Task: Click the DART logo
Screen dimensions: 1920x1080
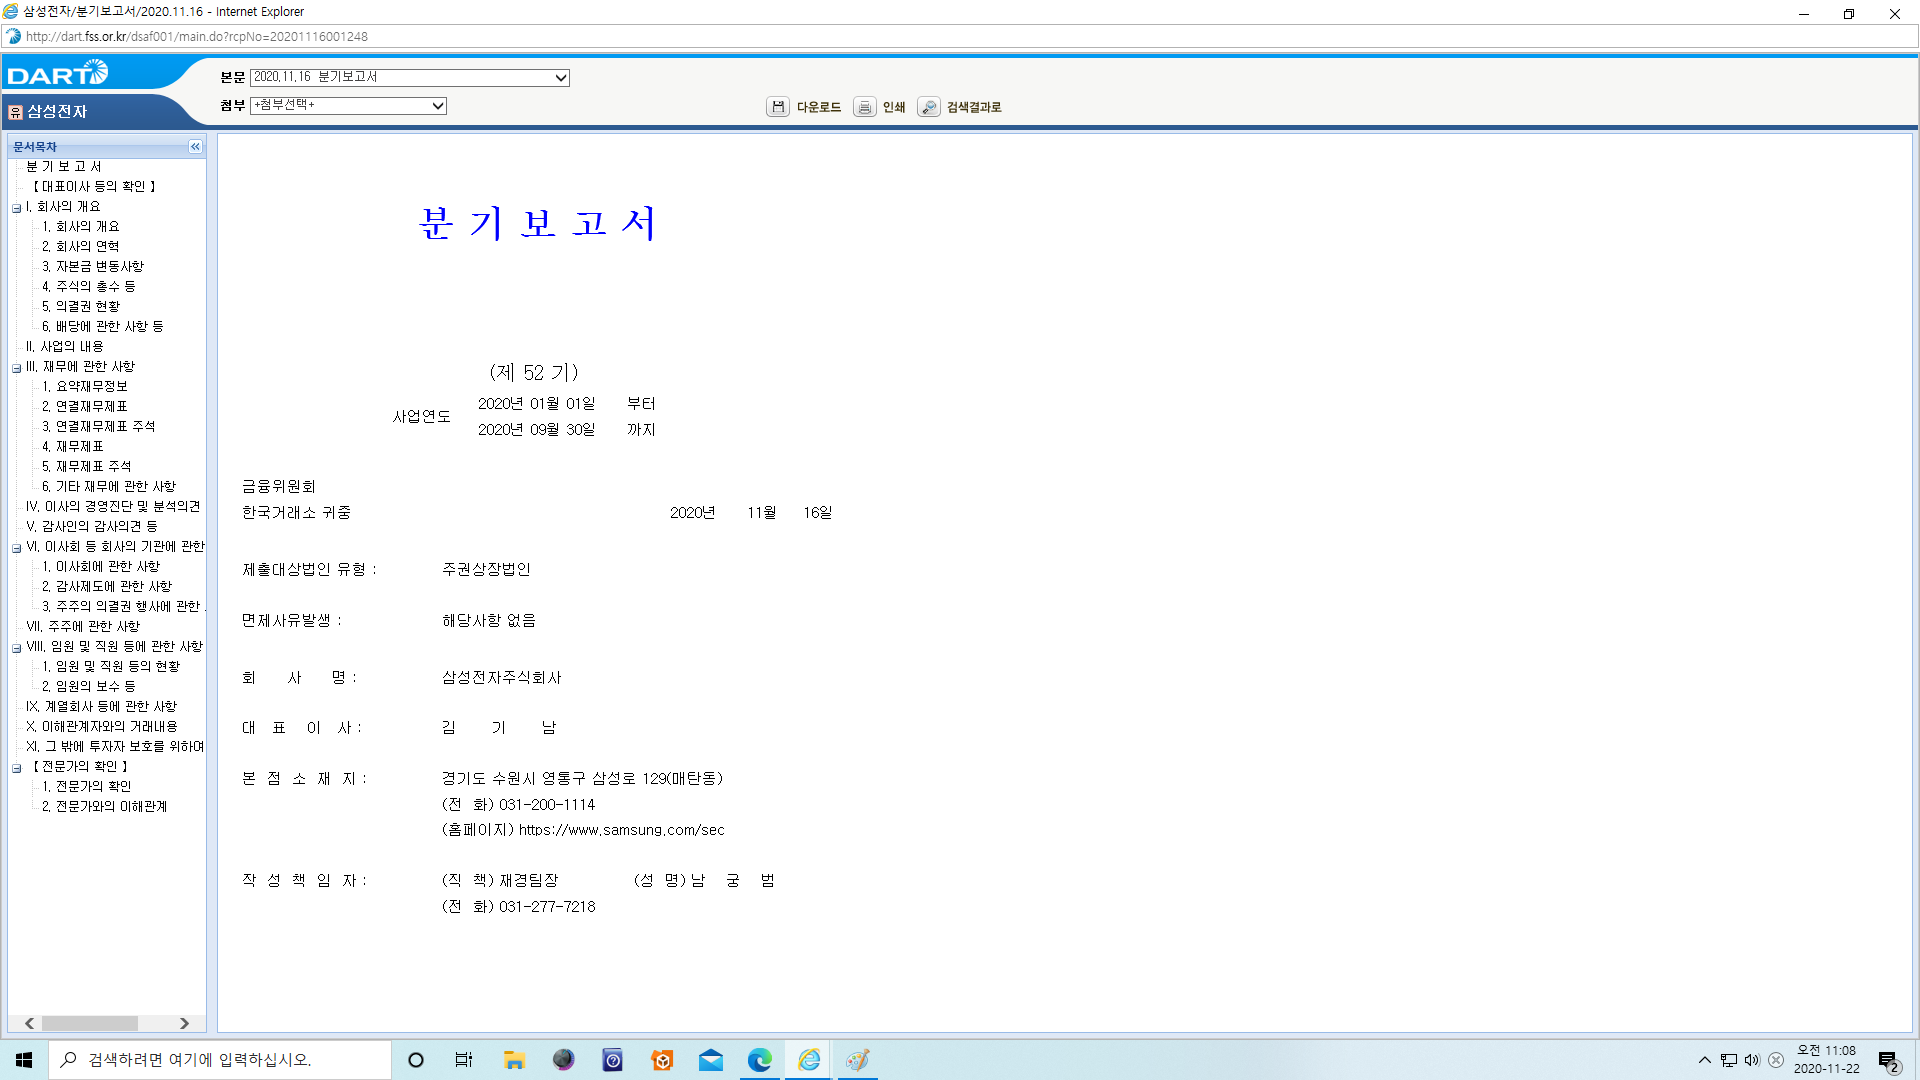Action: pos(58,73)
